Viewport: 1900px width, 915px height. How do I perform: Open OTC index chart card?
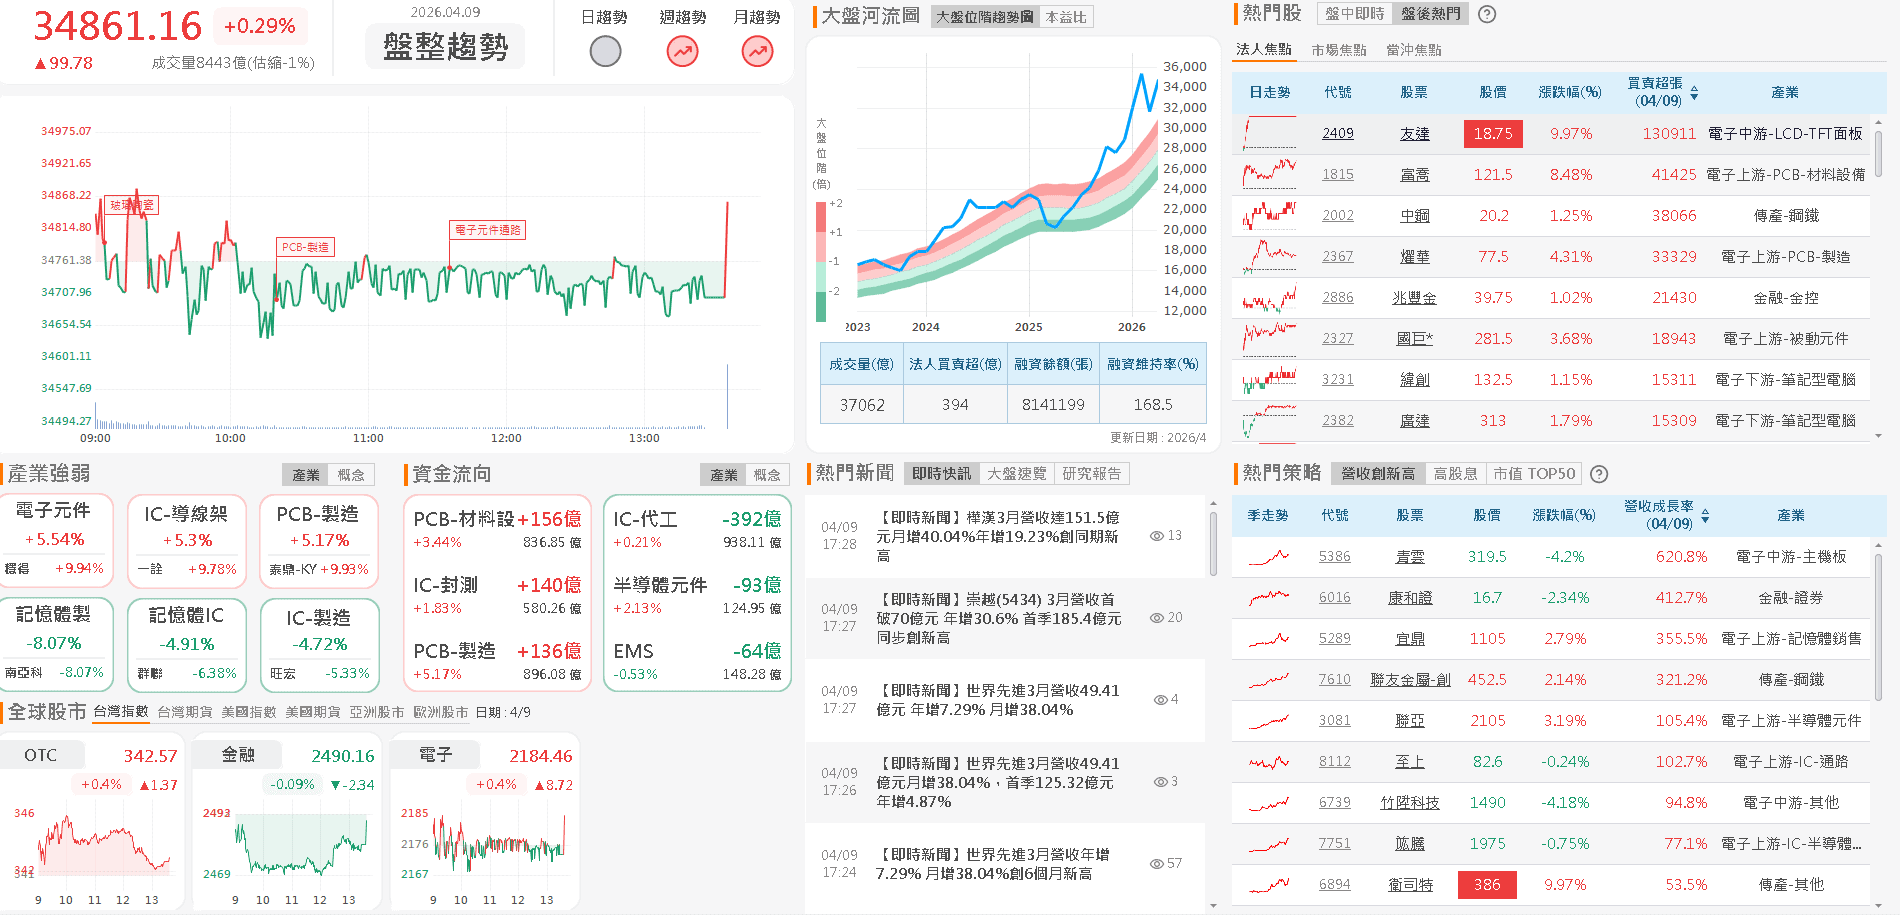coord(94,823)
